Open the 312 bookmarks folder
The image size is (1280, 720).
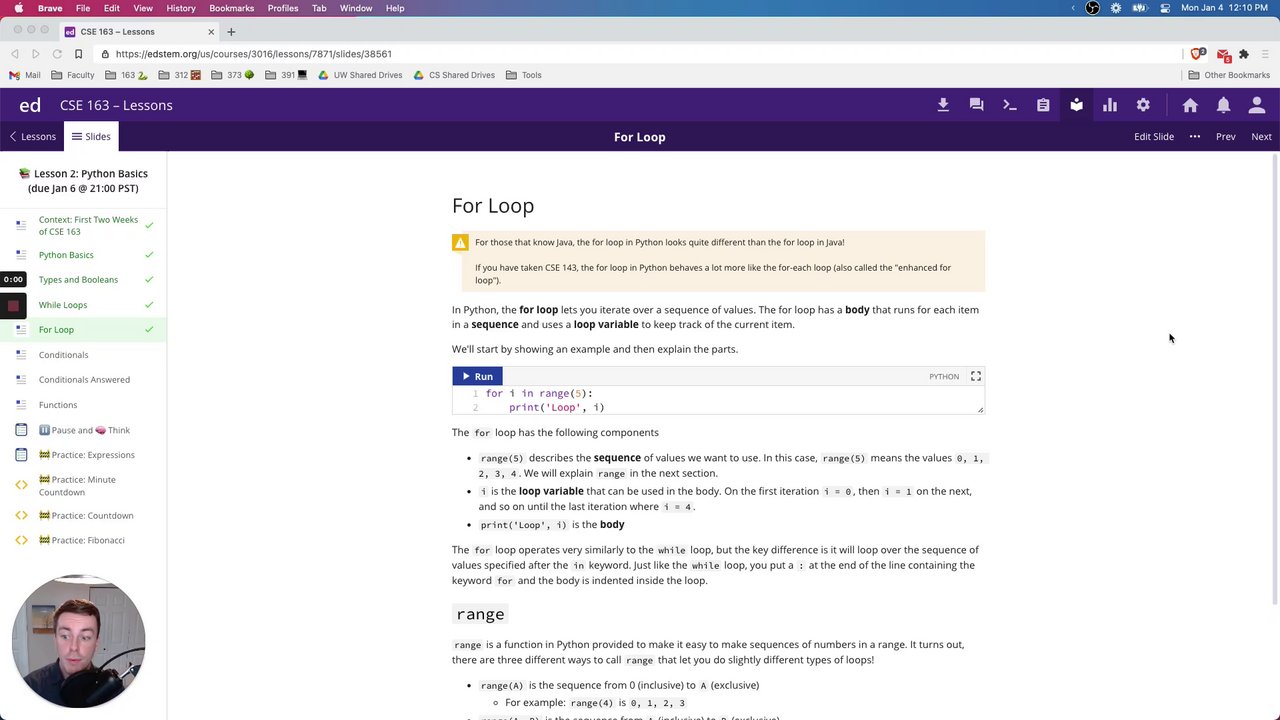(x=180, y=75)
